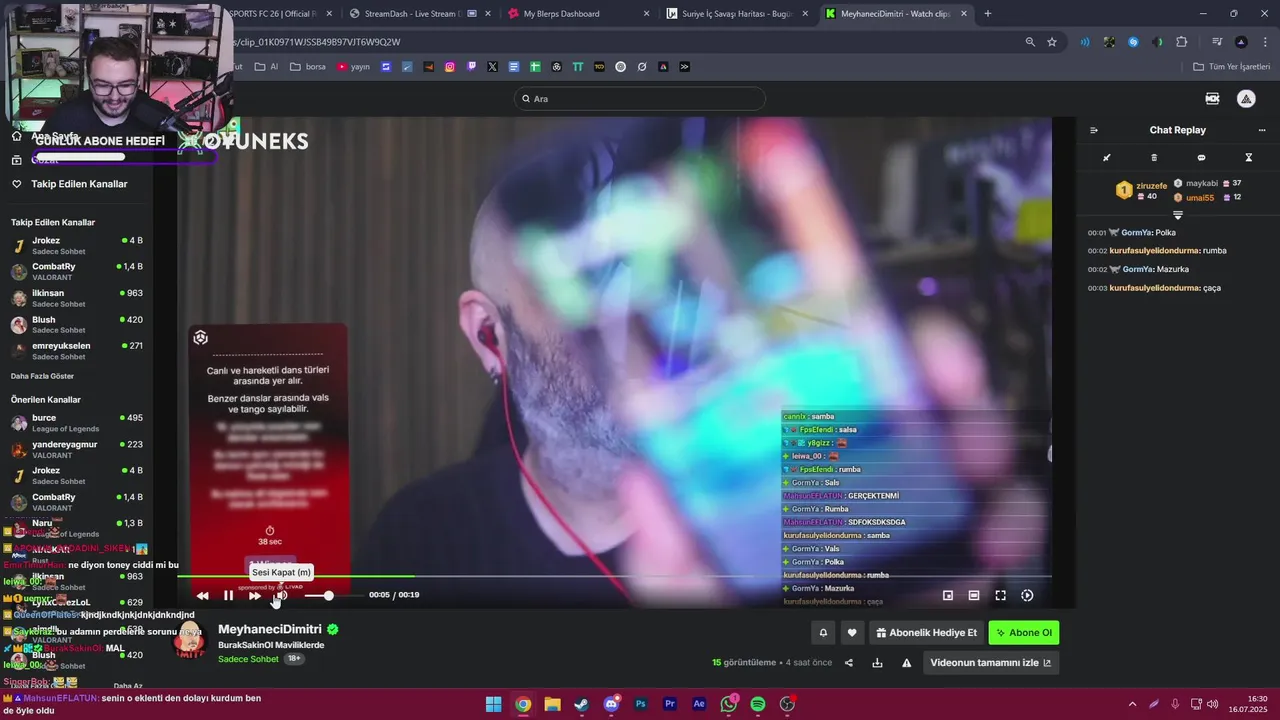Image resolution: width=1280 pixels, height=720 pixels.
Task: Click the zoom magnifier in address bar
Action: click(1030, 42)
